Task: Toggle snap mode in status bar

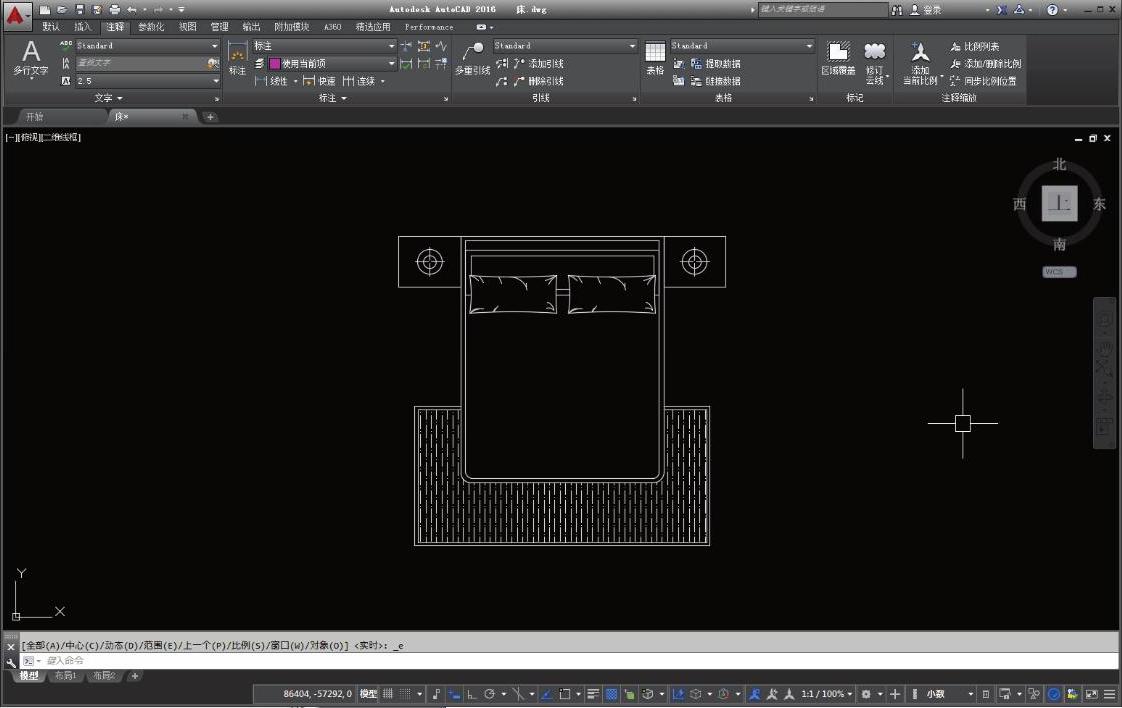Action: point(405,694)
